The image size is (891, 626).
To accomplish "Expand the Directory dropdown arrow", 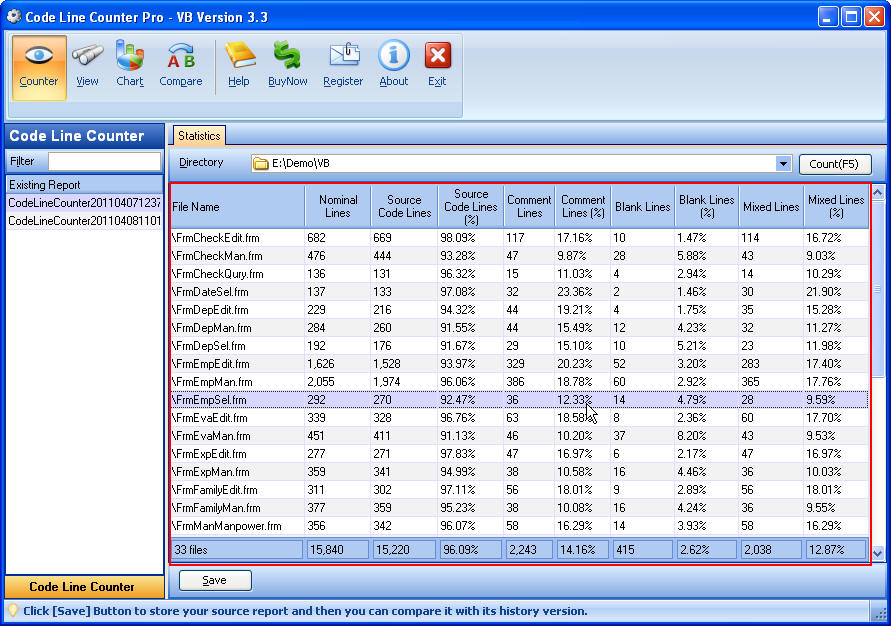I will tap(783, 164).
